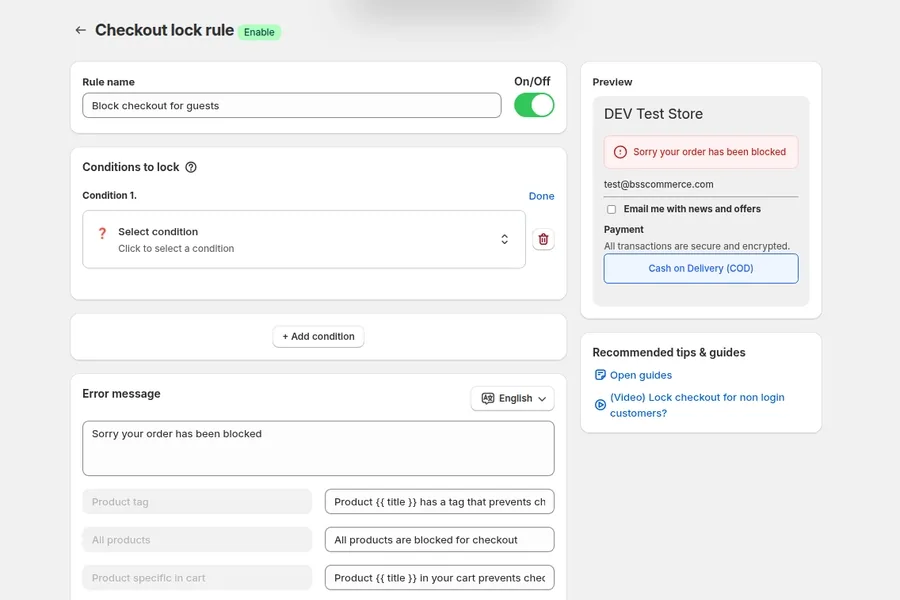Image resolution: width=900 pixels, height=600 pixels.
Task: Add another condition with + Add condition
Action: (319, 336)
